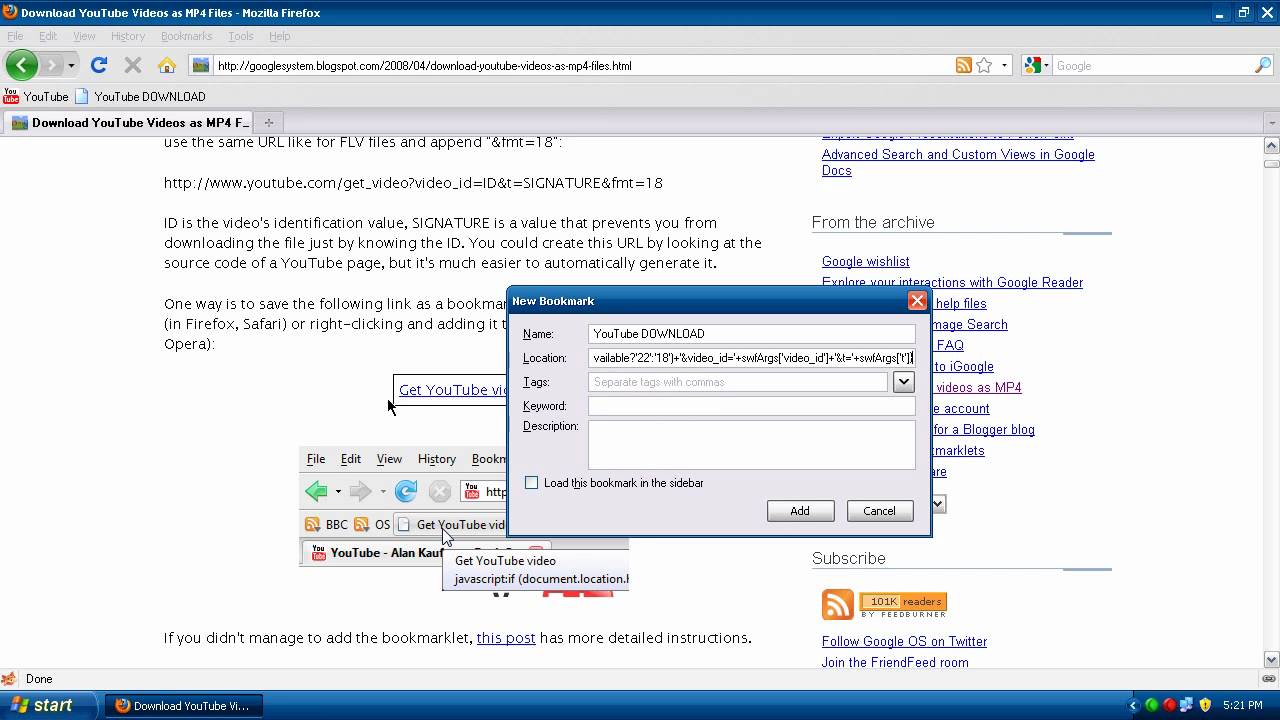Click the page scrollbar down arrow
Viewport: 1280px width, 720px height.
[1272, 659]
